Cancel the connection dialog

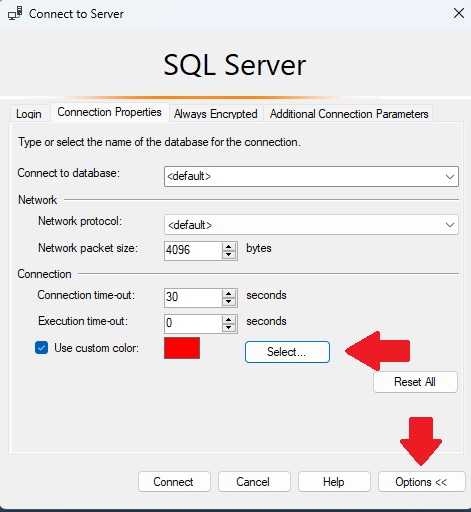click(254, 482)
